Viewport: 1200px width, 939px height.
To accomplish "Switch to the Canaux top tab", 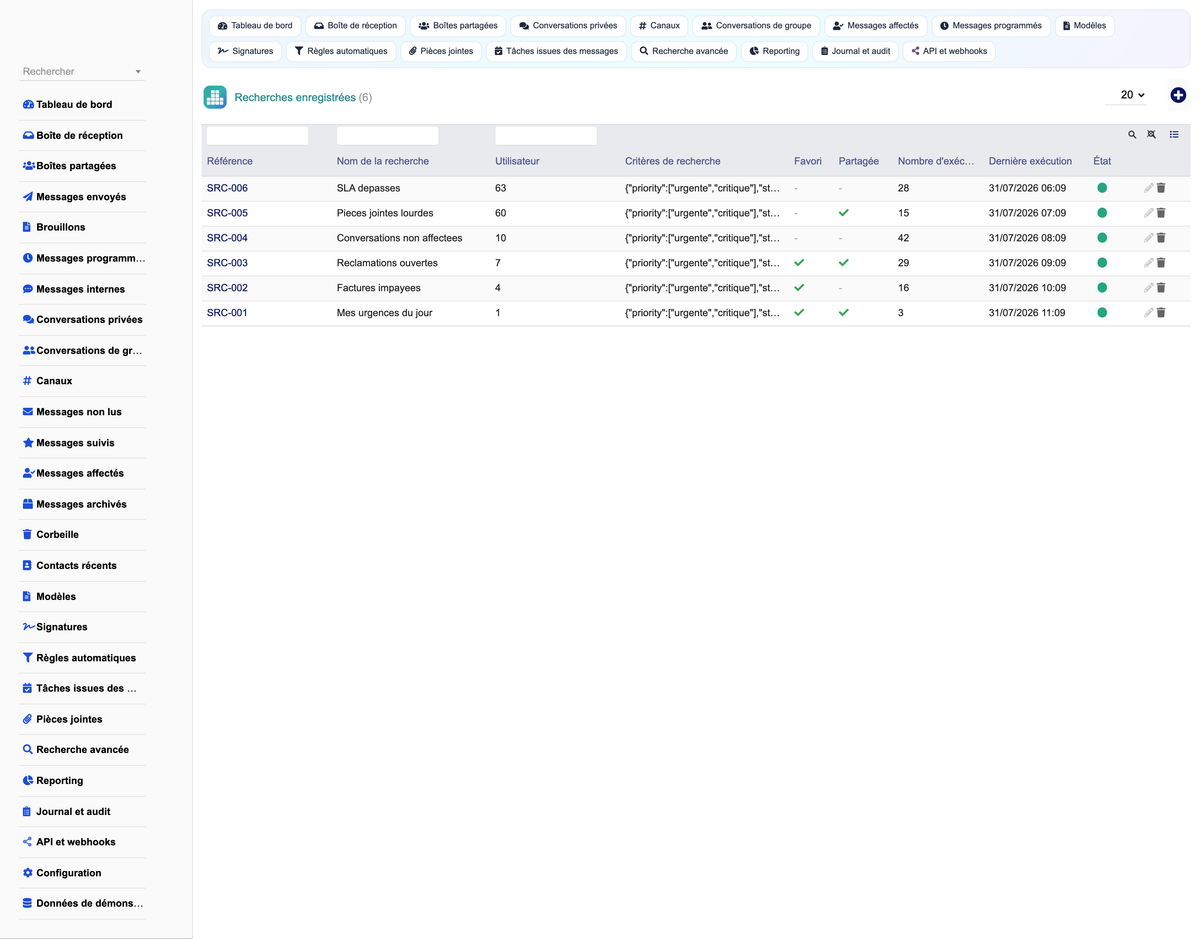I will 658,26.
